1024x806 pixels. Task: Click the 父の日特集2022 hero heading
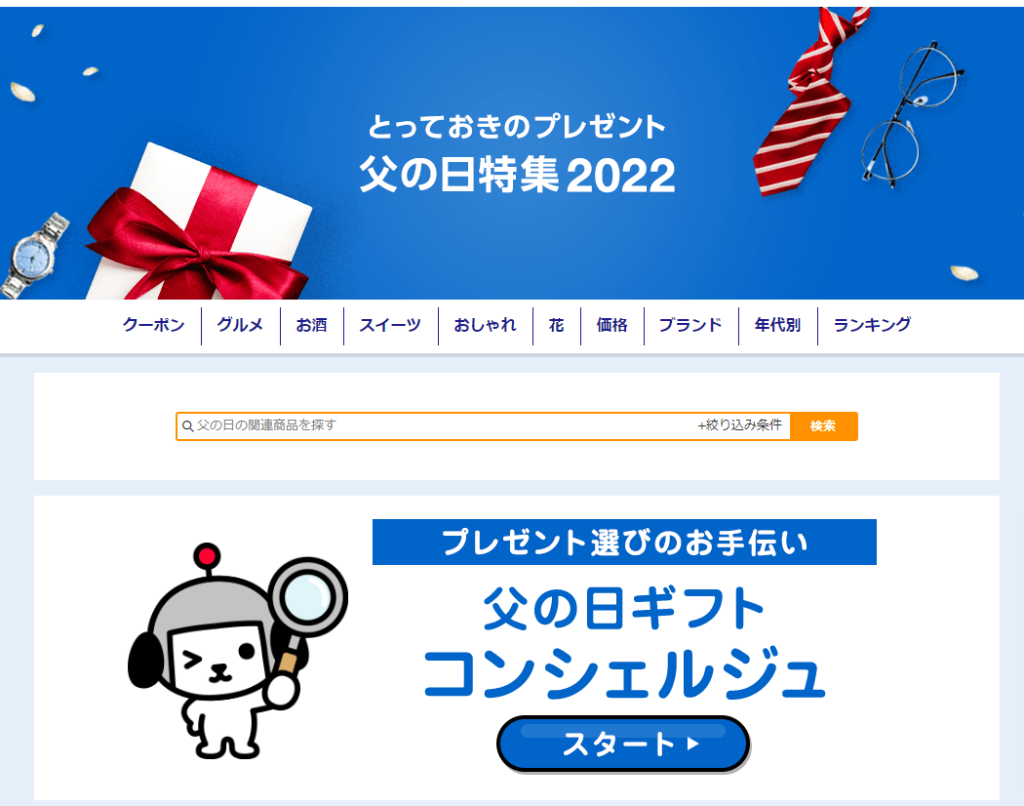point(517,175)
